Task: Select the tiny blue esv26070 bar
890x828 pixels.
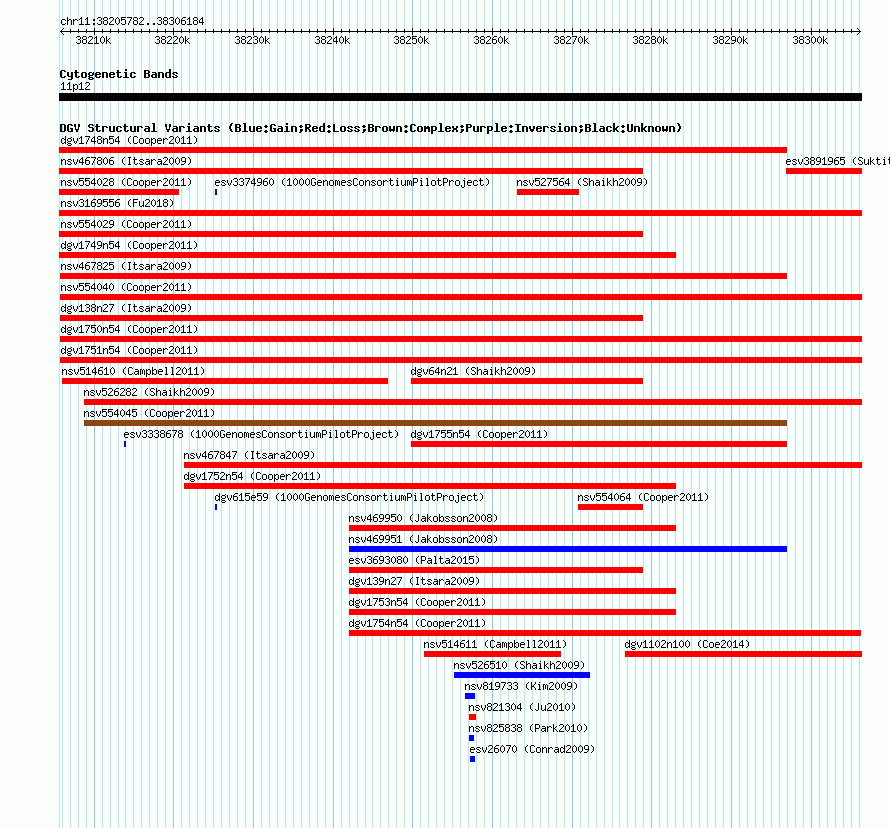Action: pyautogui.click(x=472, y=759)
